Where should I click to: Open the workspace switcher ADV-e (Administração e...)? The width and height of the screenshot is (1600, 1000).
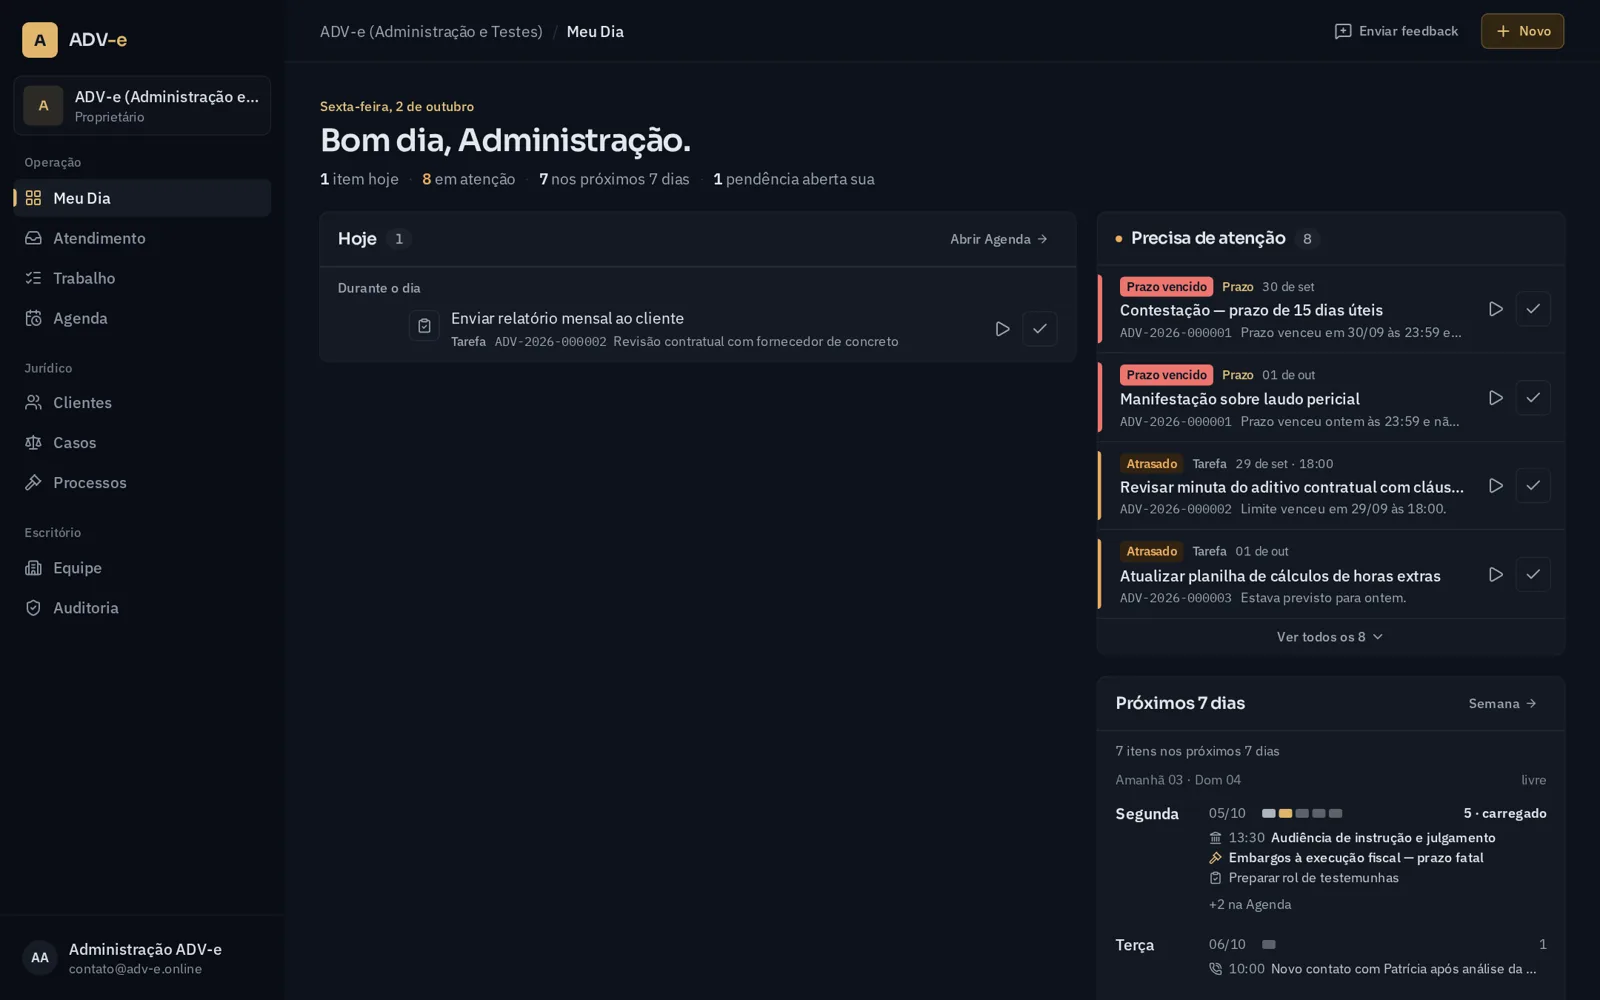tap(142, 106)
